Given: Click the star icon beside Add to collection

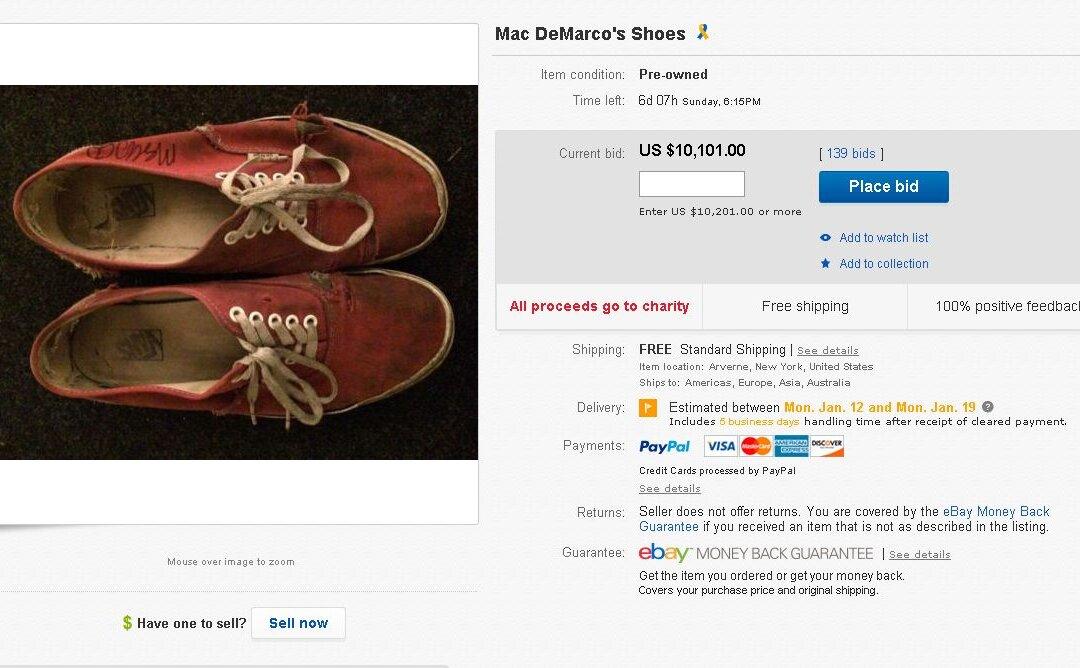Looking at the screenshot, I should tap(825, 264).
